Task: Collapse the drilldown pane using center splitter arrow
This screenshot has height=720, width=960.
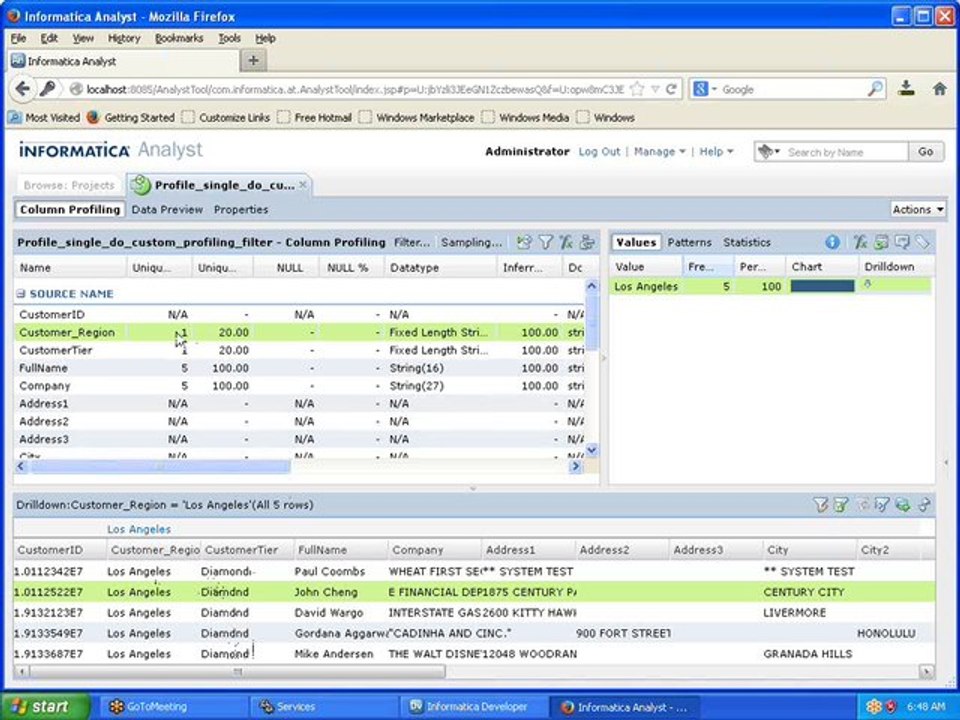Action: coord(473,489)
